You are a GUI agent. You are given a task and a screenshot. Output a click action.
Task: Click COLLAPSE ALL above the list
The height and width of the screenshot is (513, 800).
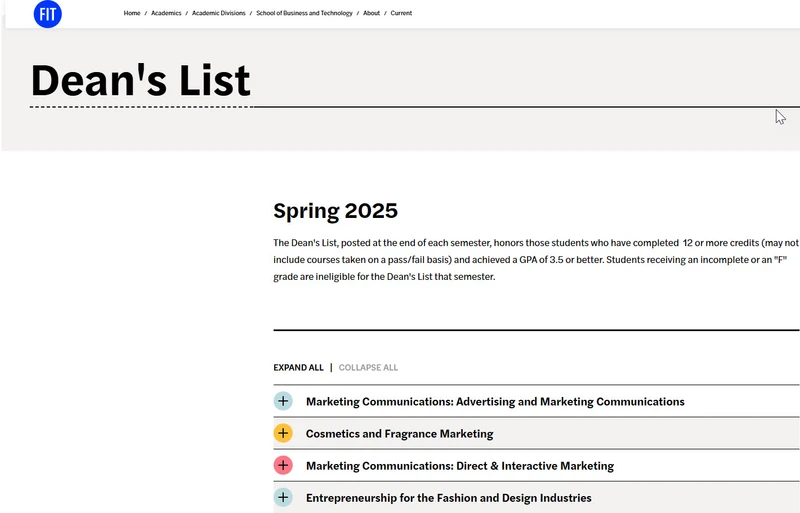point(368,368)
